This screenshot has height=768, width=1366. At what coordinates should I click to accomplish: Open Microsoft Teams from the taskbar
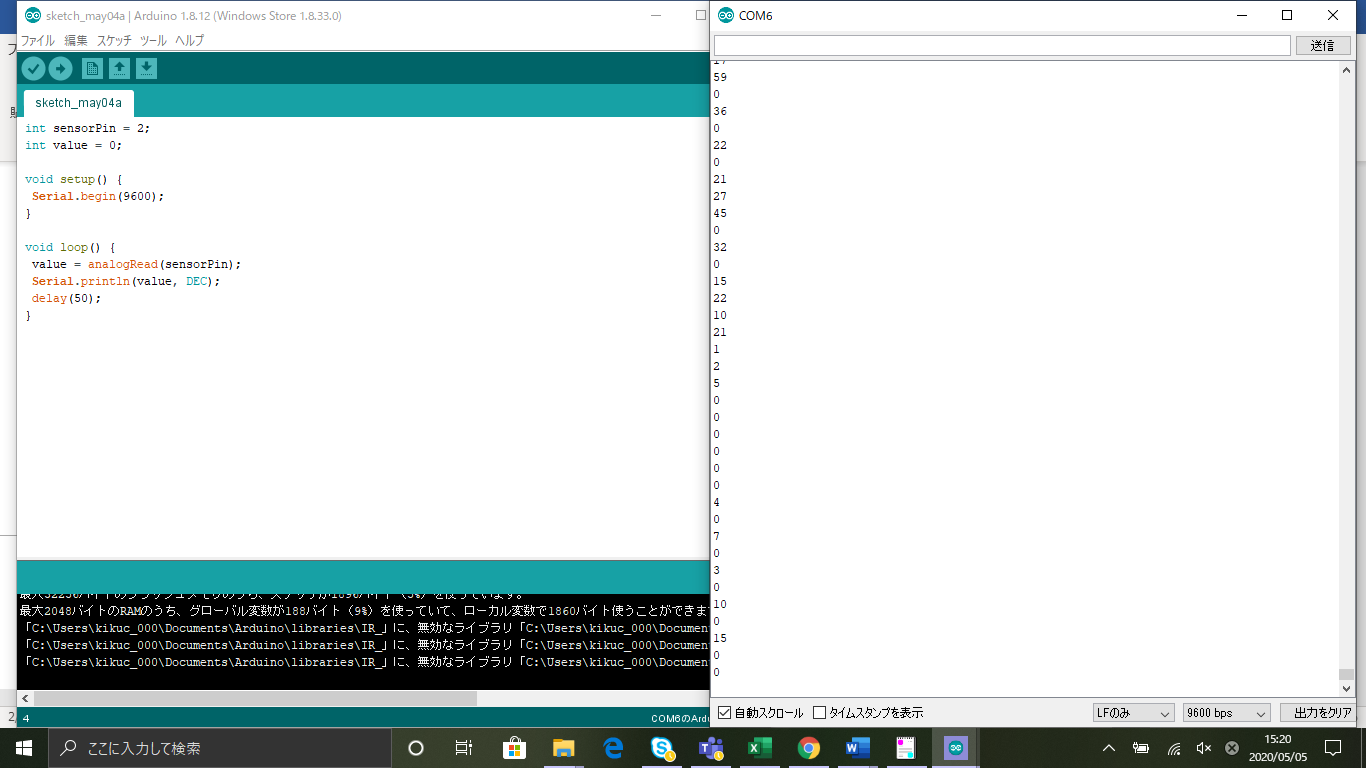click(x=711, y=747)
